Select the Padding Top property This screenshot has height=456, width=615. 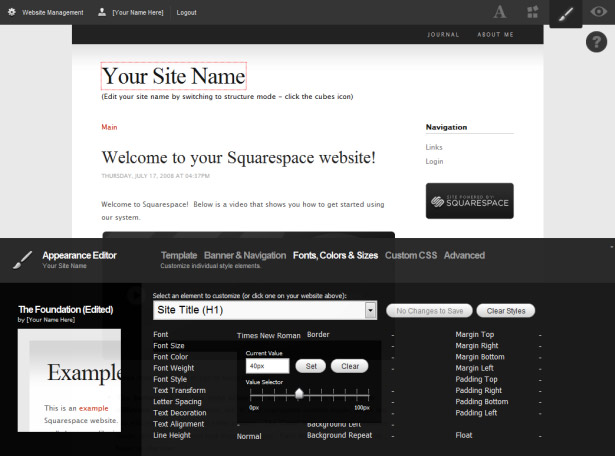coord(476,379)
